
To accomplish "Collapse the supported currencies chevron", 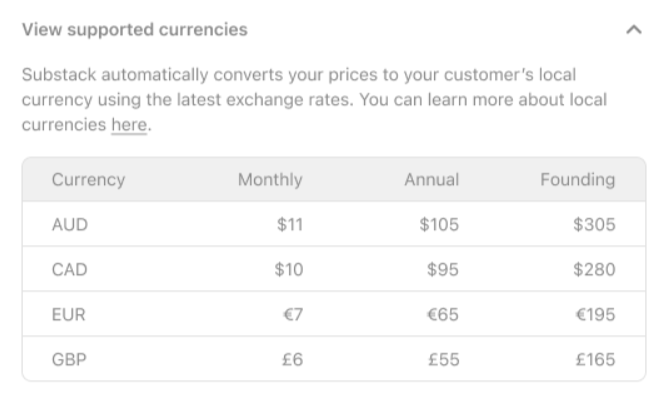I will [634, 30].
